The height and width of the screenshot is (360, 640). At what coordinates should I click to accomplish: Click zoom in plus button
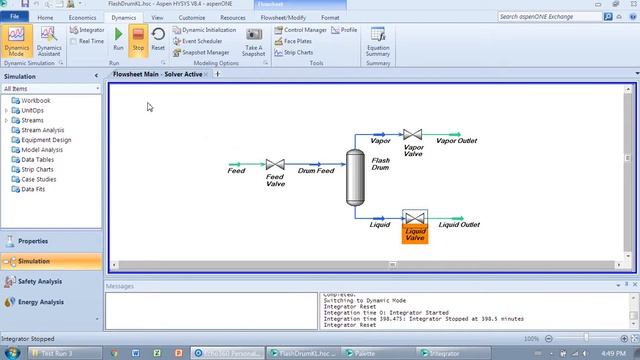pos(624,339)
